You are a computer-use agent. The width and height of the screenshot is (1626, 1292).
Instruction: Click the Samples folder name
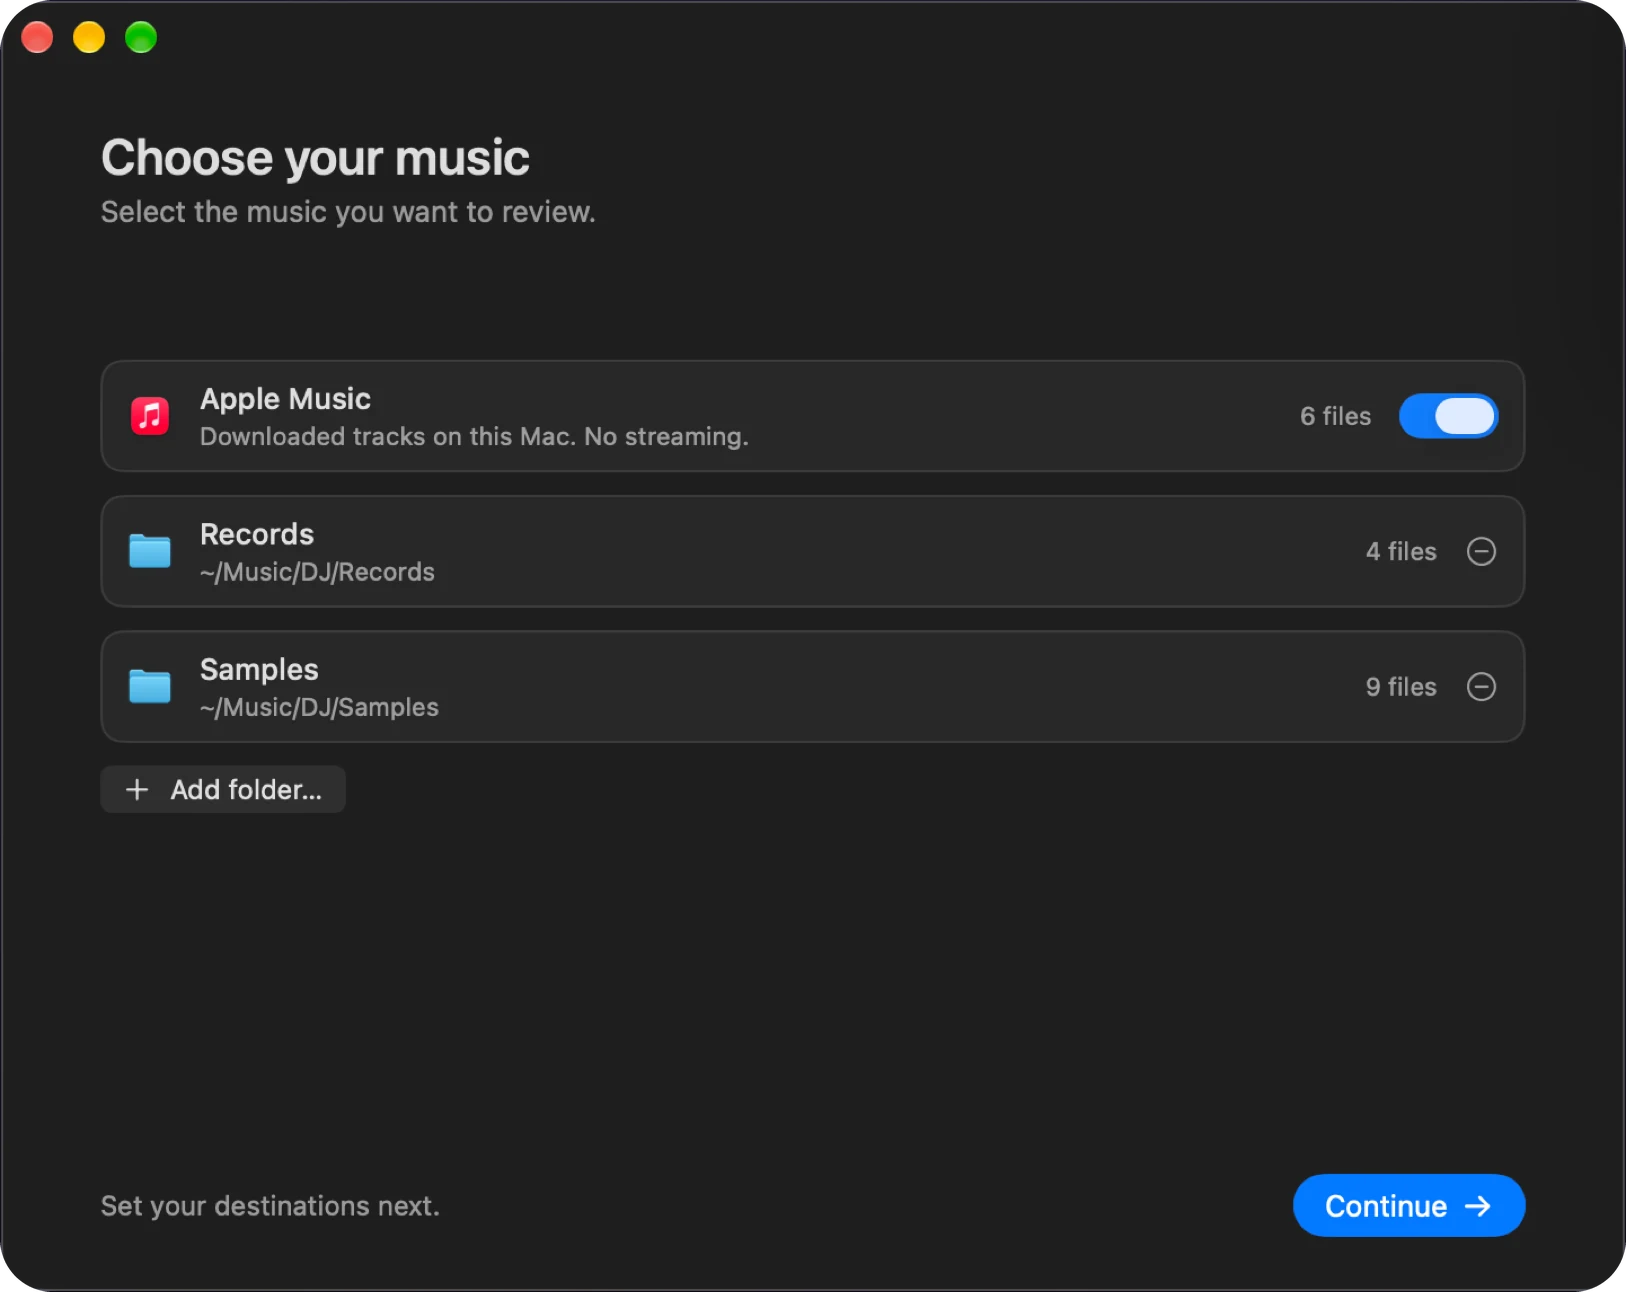[x=259, y=670]
